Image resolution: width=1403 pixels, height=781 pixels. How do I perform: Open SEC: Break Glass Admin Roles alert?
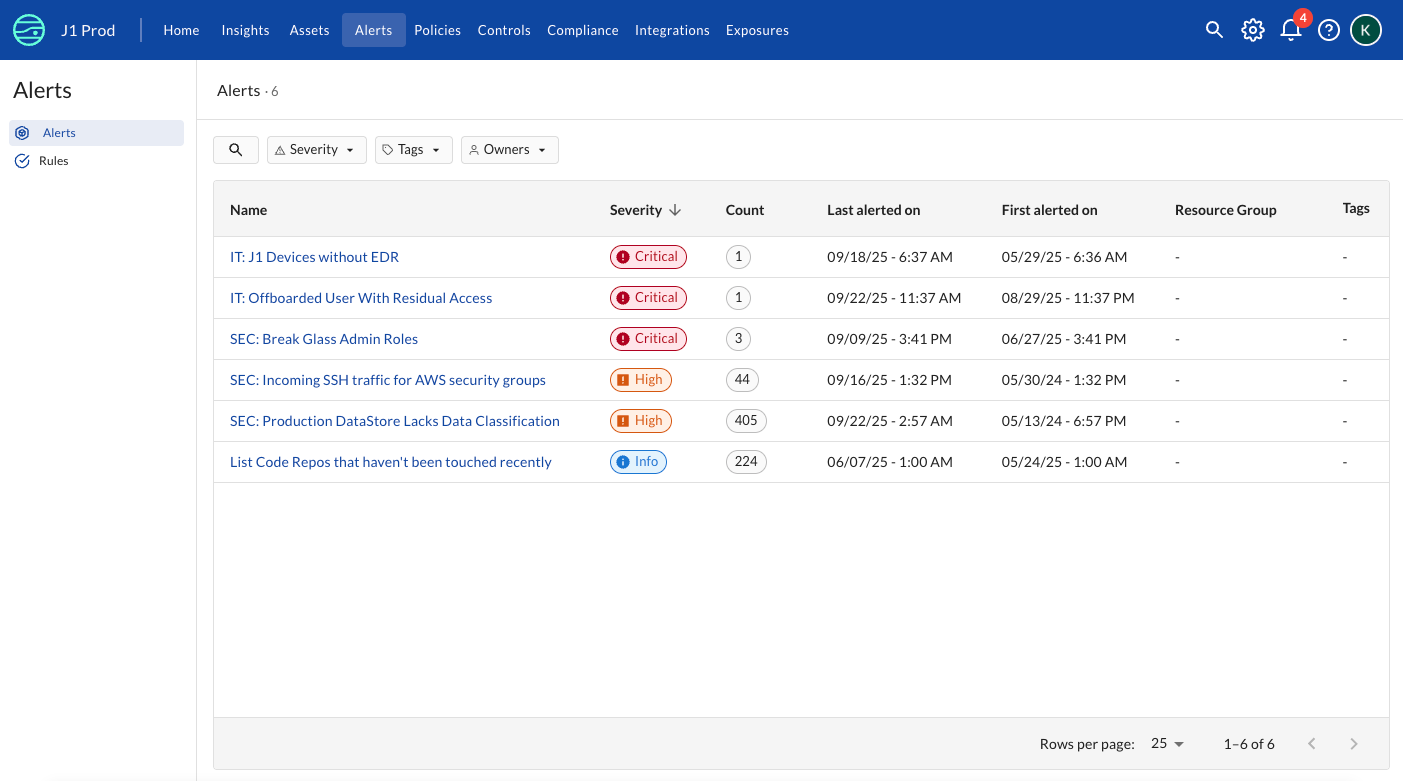pos(324,339)
